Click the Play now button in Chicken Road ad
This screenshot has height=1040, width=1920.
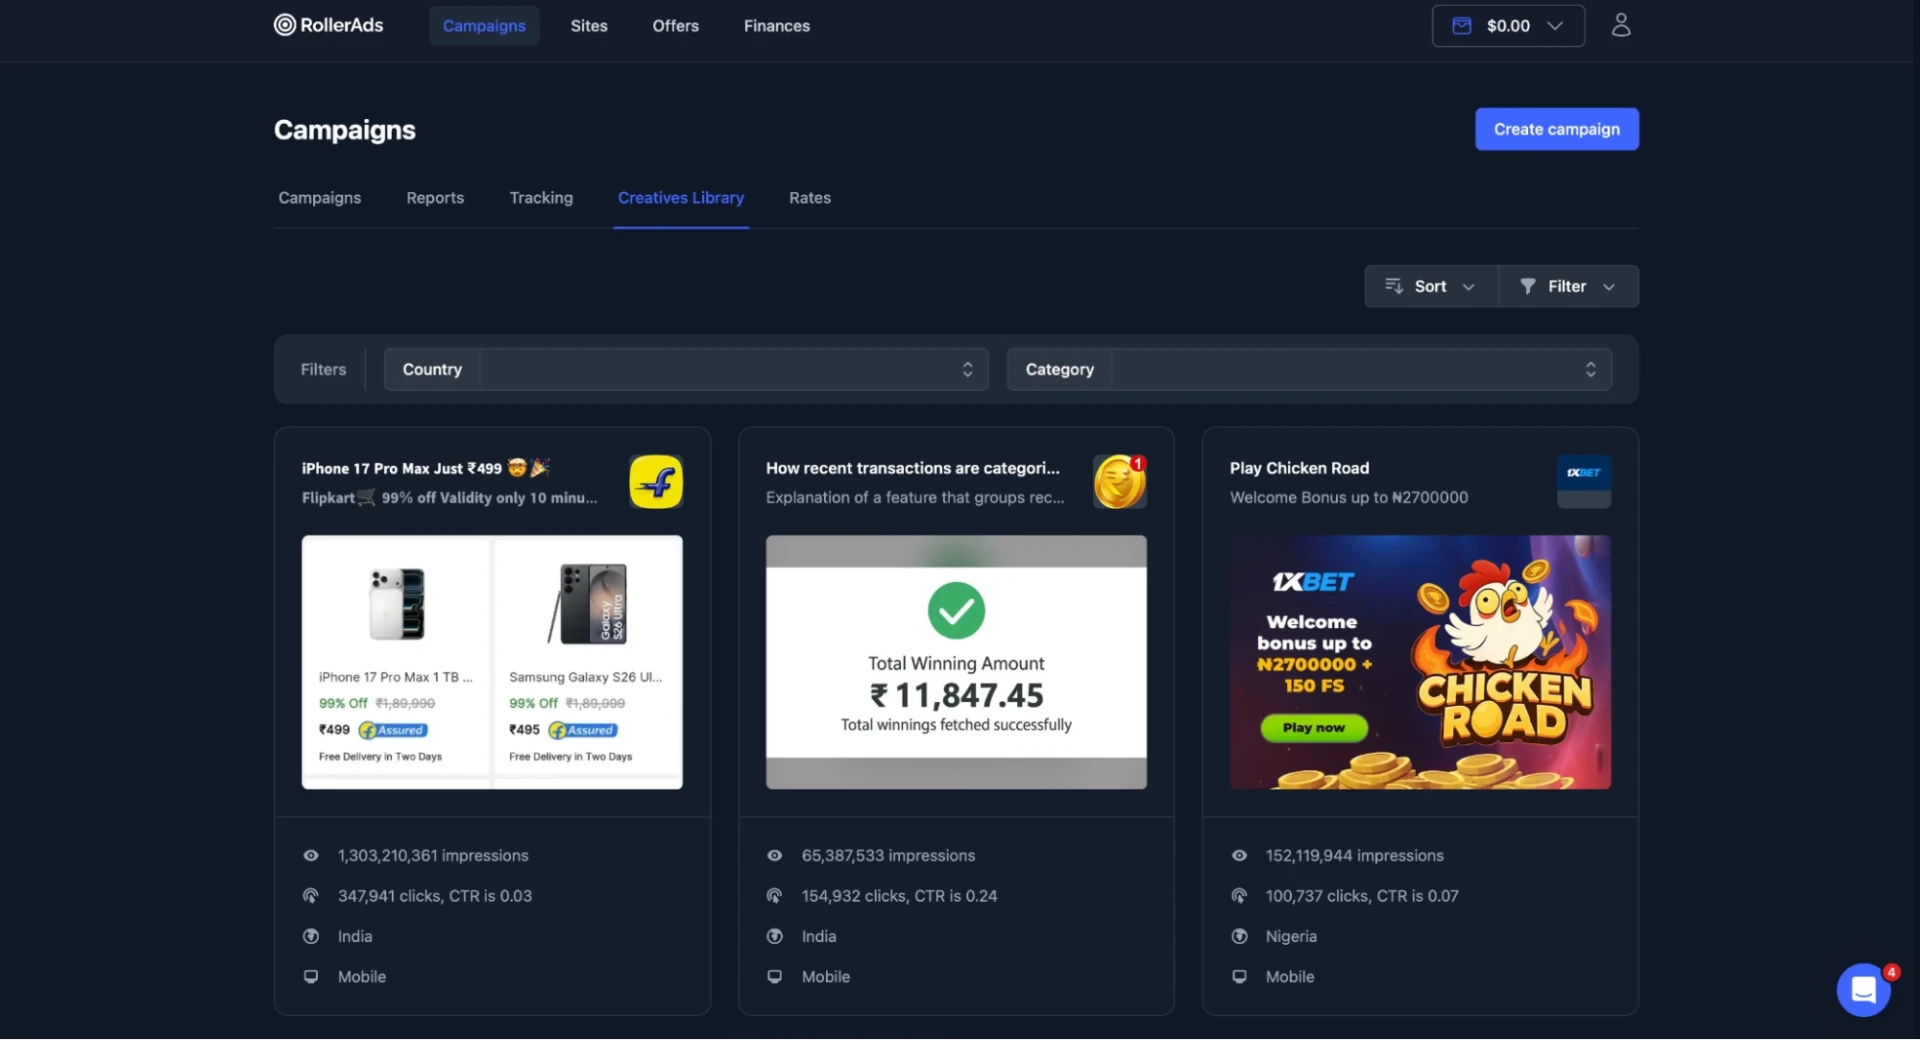pos(1314,728)
